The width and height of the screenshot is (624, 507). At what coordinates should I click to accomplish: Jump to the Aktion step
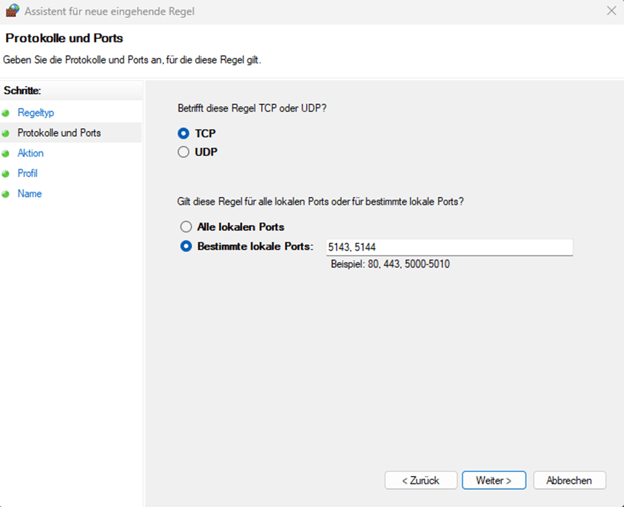(x=30, y=153)
